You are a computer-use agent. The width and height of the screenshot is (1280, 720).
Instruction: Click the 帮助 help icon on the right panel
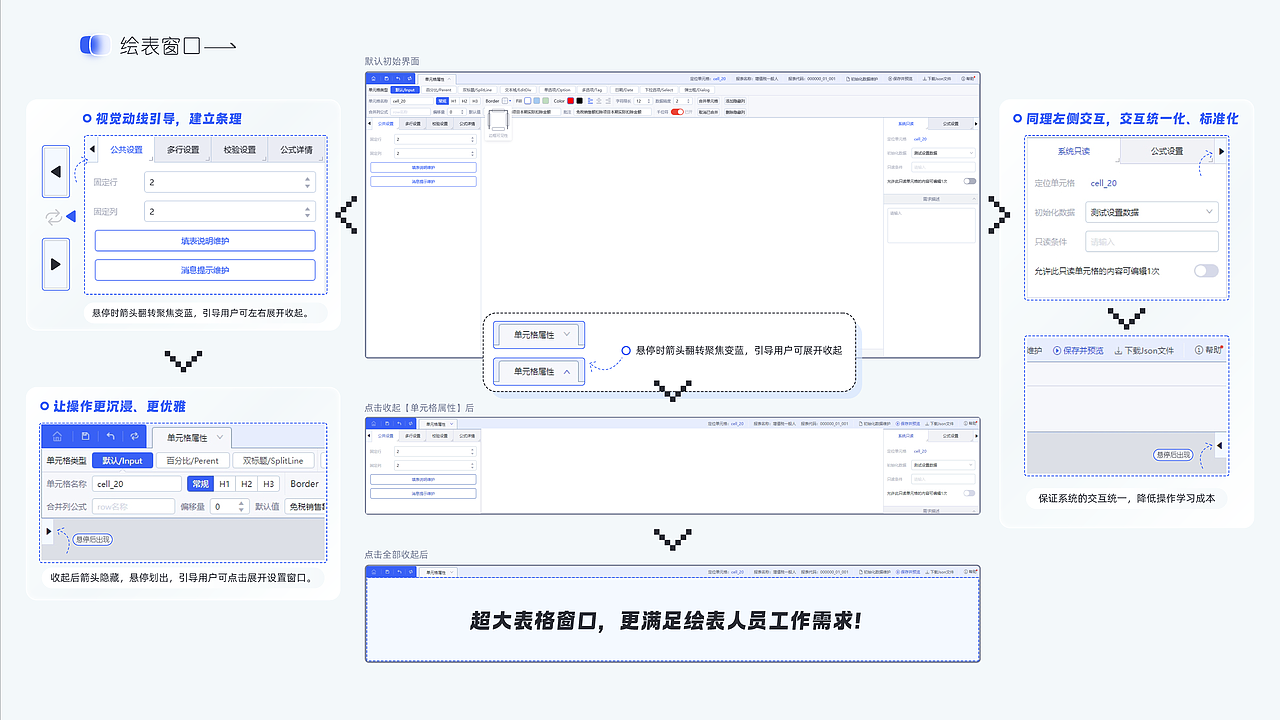coord(1198,349)
